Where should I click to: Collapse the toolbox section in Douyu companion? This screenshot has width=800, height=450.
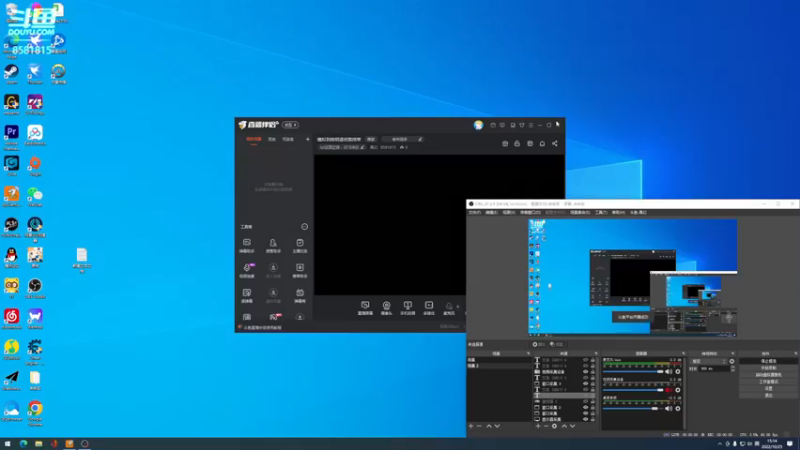click(x=305, y=227)
